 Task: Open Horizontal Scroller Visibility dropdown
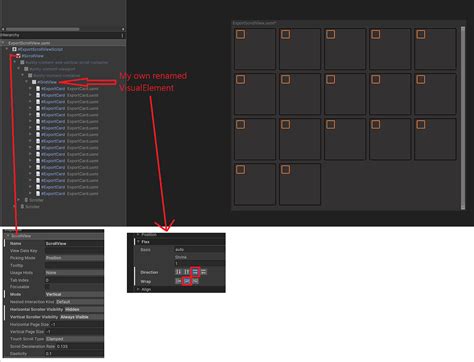click(x=84, y=309)
